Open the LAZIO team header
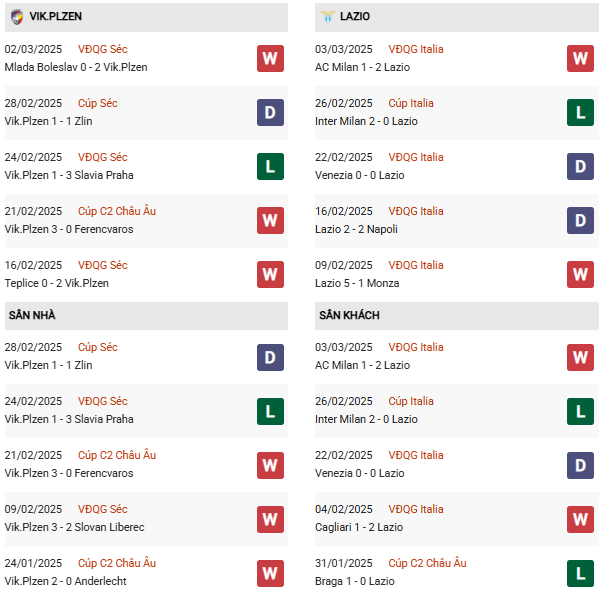The height and width of the screenshot is (593, 600). (357, 17)
